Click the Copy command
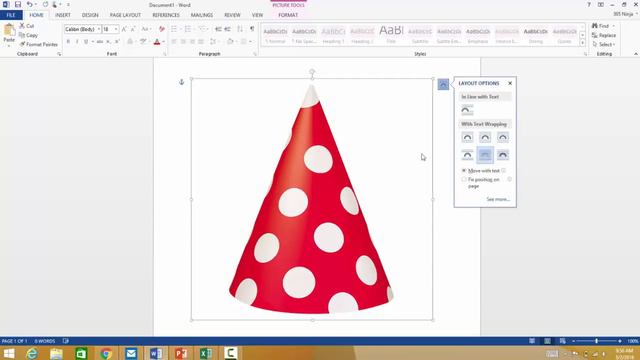 [x=29, y=35]
